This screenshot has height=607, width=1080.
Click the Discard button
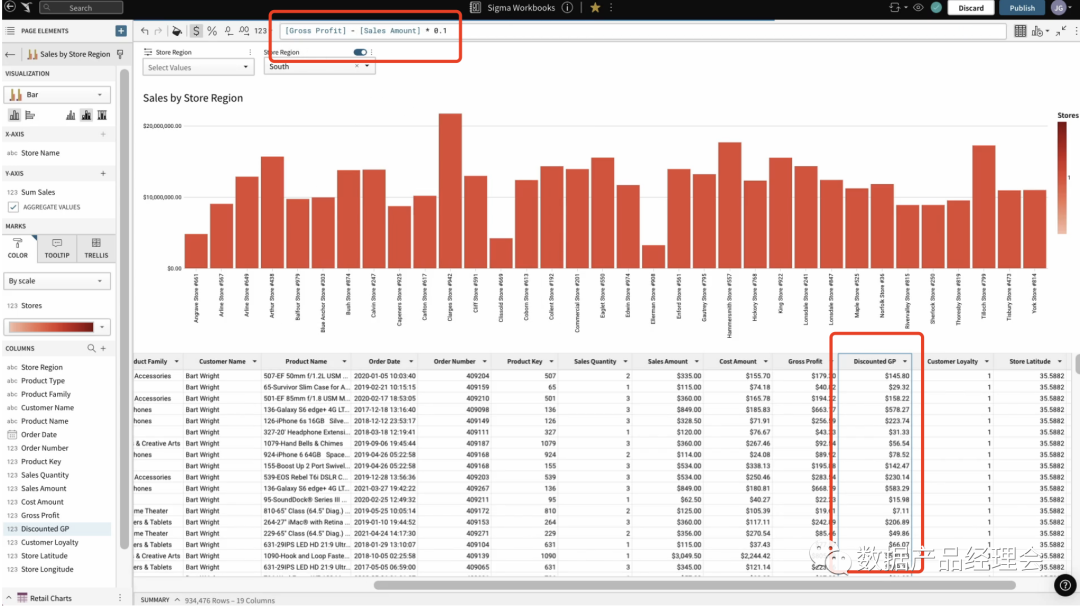pos(971,8)
